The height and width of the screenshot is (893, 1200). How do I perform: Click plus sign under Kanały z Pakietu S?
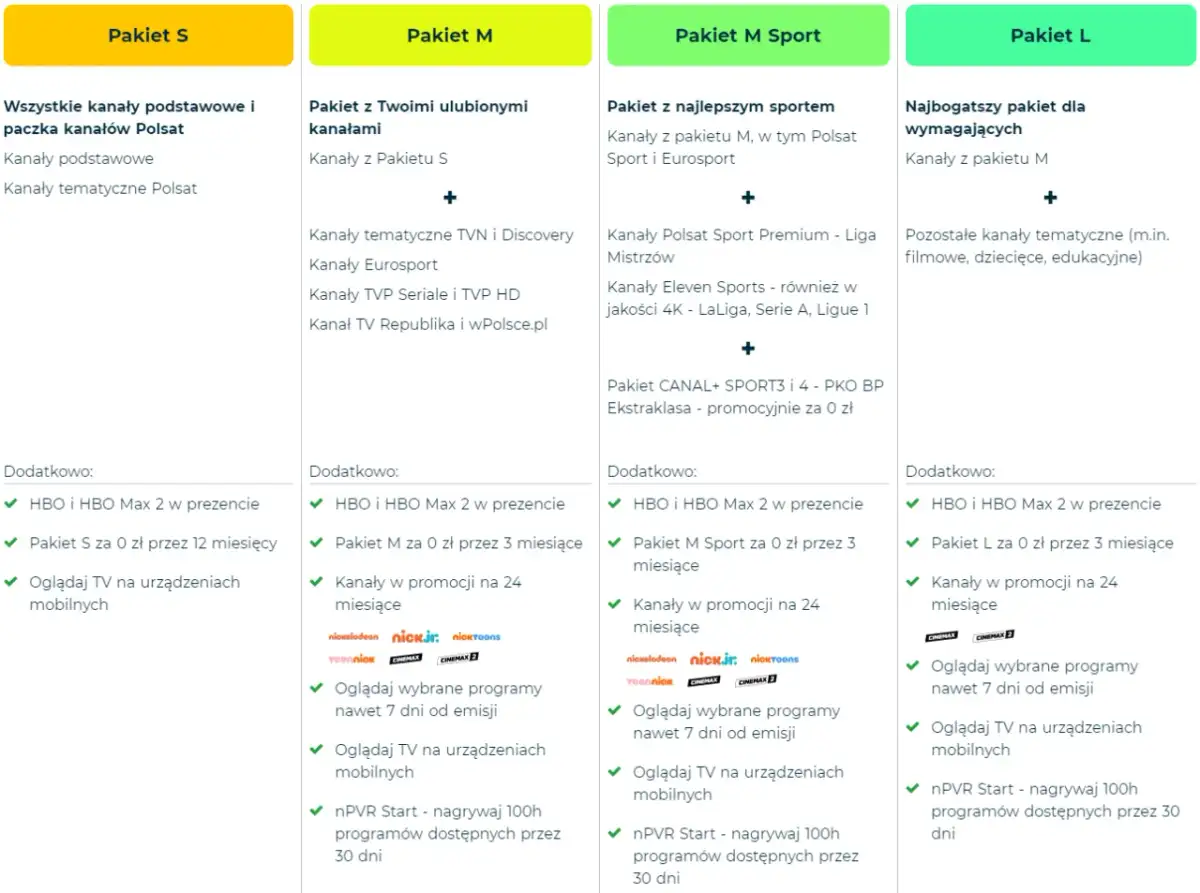coord(450,197)
